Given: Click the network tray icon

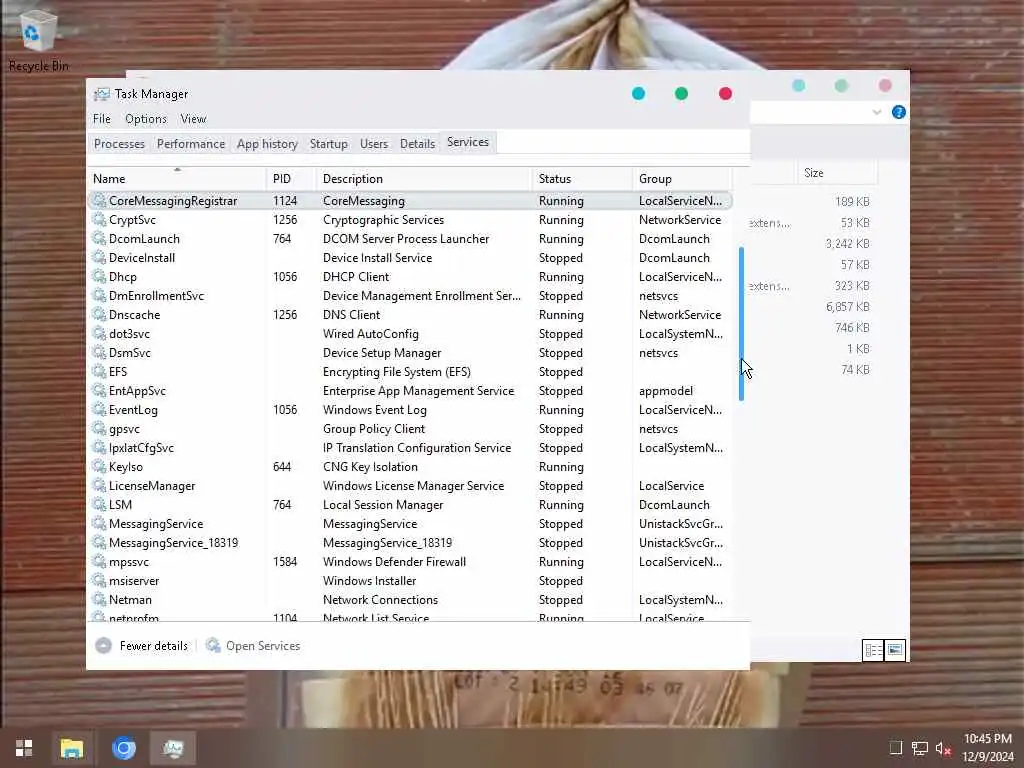Looking at the screenshot, I should (x=920, y=748).
